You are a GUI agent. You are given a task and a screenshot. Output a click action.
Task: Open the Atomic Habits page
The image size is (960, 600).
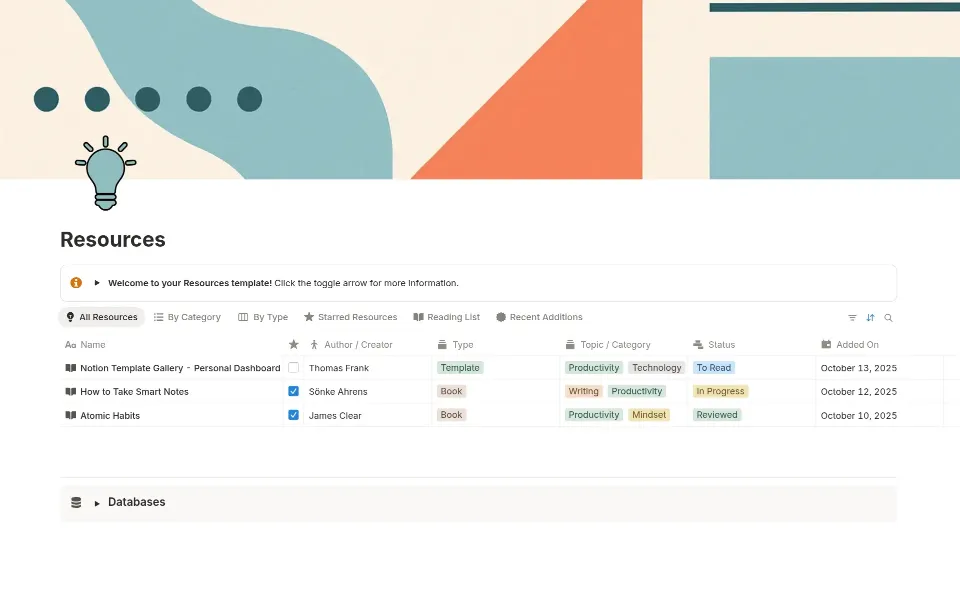pos(110,416)
